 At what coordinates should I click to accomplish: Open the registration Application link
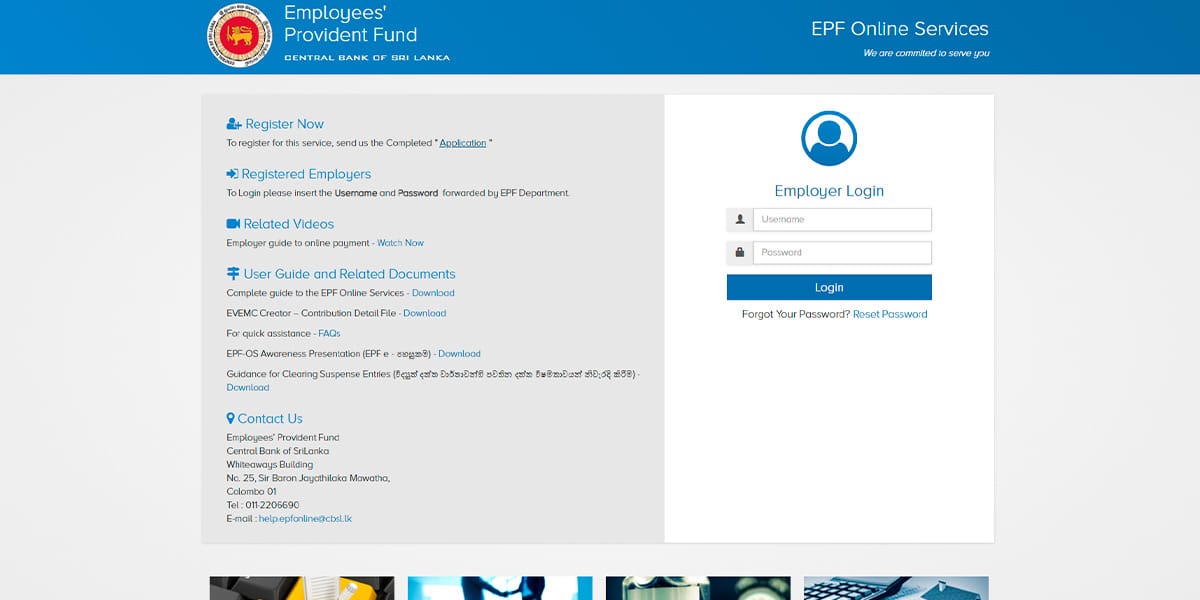point(463,142)
